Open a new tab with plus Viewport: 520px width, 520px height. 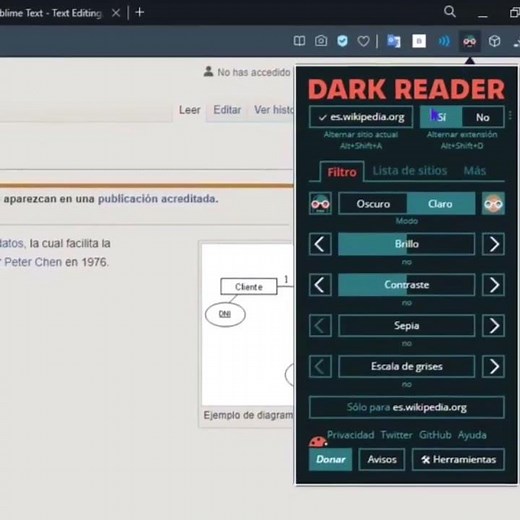click(x=140, y=12)
